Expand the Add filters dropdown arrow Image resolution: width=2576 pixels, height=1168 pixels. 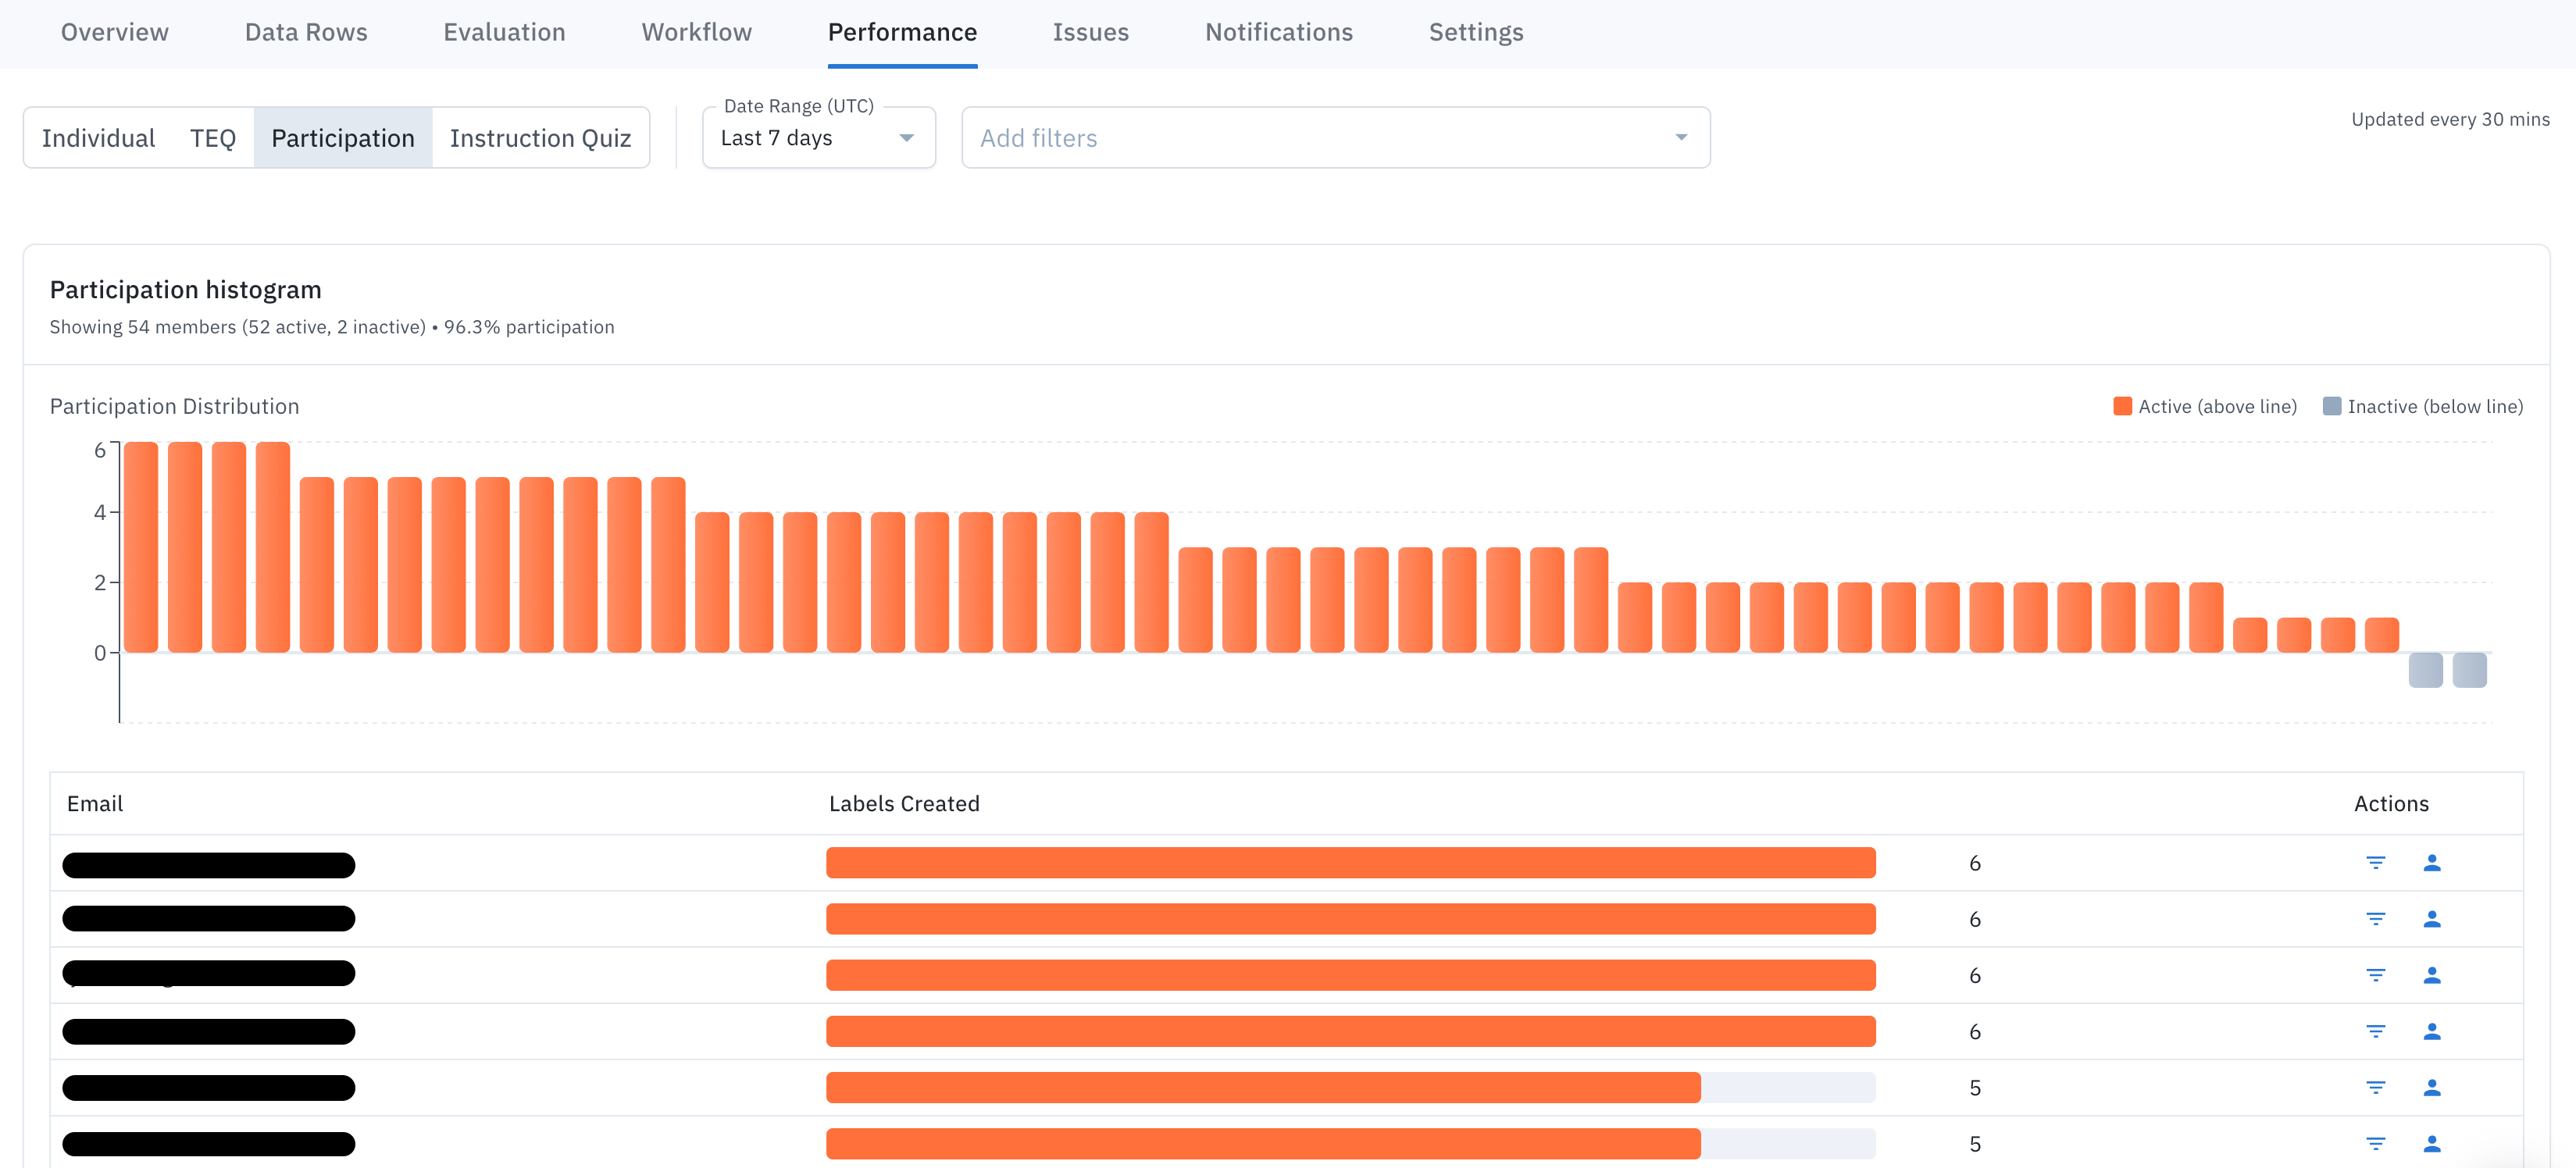(1681, 138)
